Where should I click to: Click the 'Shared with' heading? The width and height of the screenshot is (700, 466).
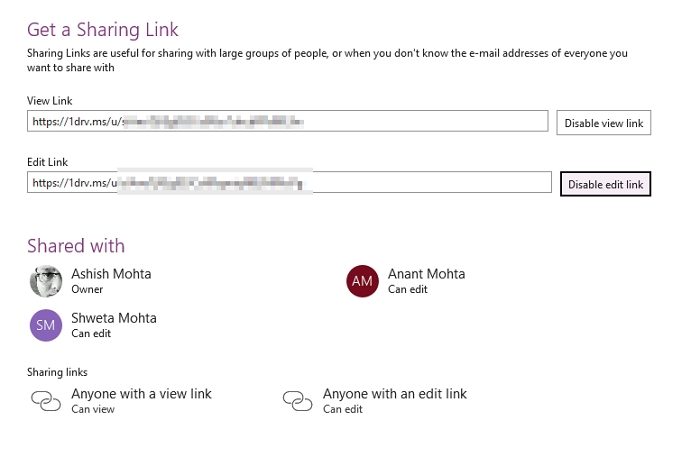tap(76, 246)
